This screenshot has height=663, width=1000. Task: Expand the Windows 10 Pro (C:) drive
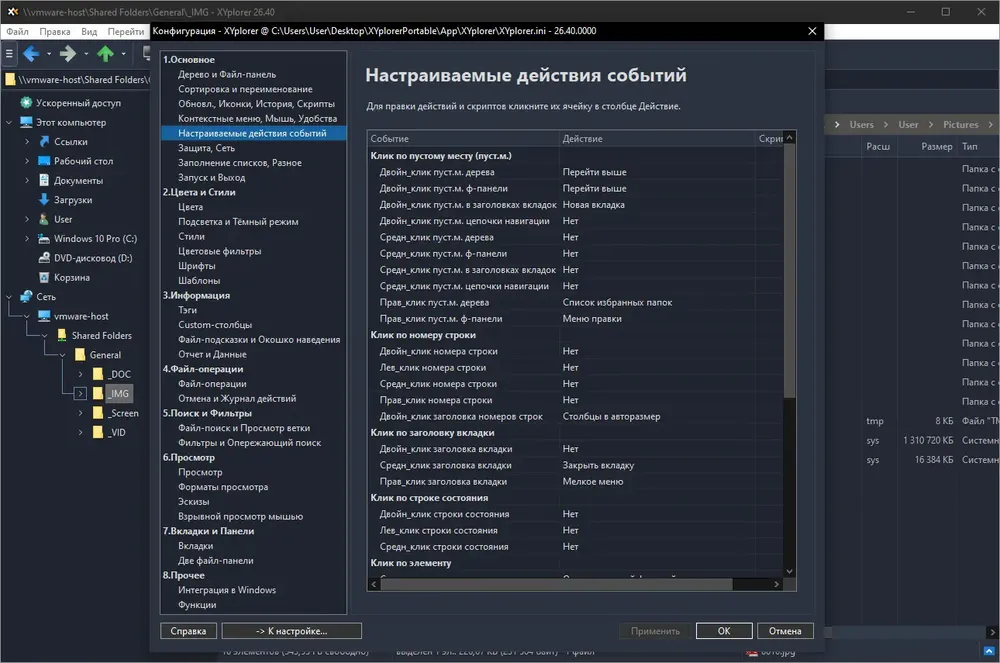pos(27,238)
